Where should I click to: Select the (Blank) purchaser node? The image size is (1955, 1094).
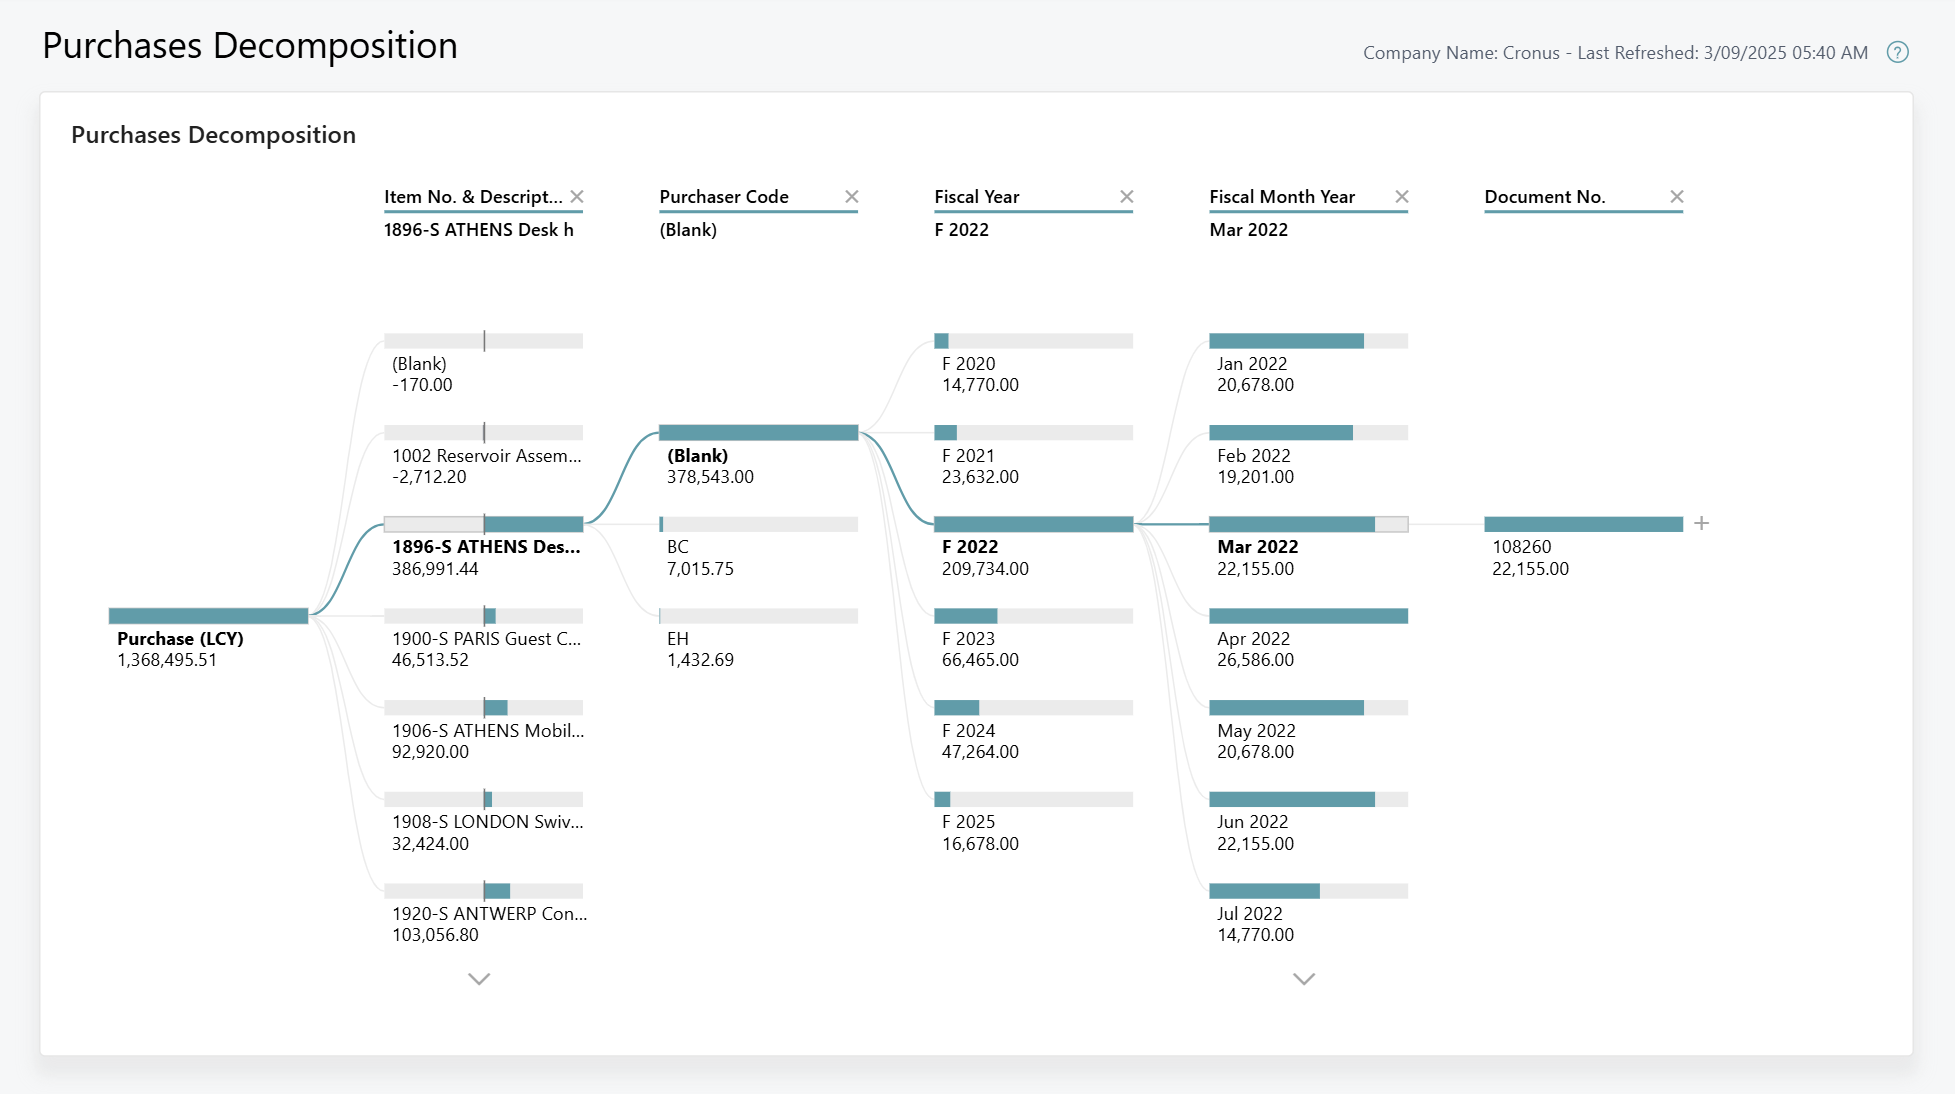click(x=758, y=432)
